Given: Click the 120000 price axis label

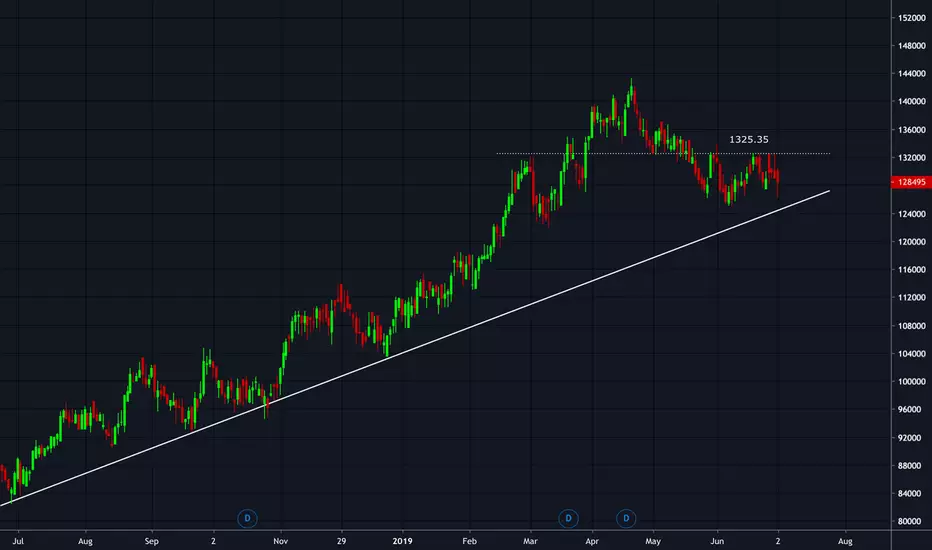Looking at the screenshot, I should coord(912,241).
